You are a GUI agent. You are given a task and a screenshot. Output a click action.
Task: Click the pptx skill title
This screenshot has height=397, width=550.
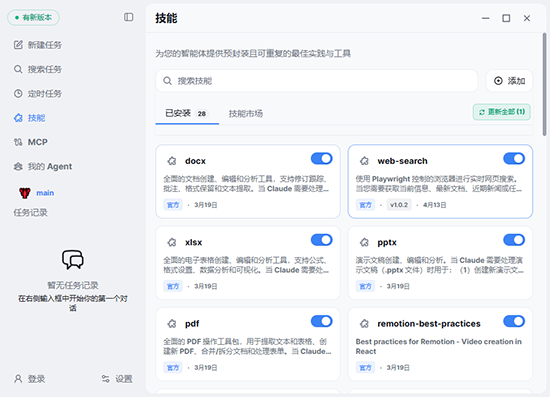(387, 243)
